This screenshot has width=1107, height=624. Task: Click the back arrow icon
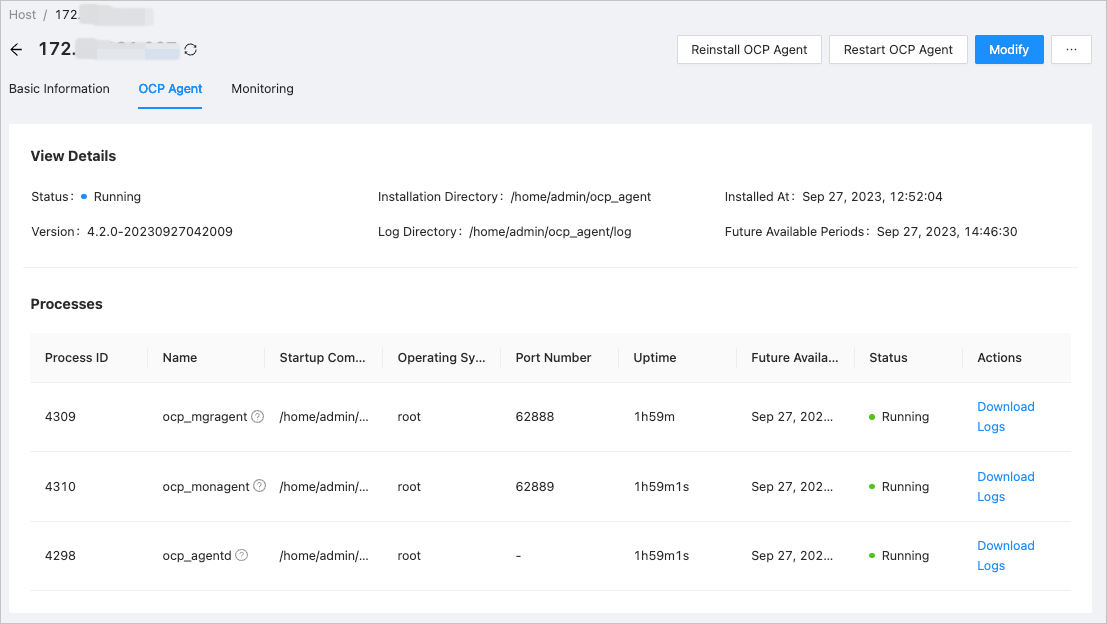[16, 50]
